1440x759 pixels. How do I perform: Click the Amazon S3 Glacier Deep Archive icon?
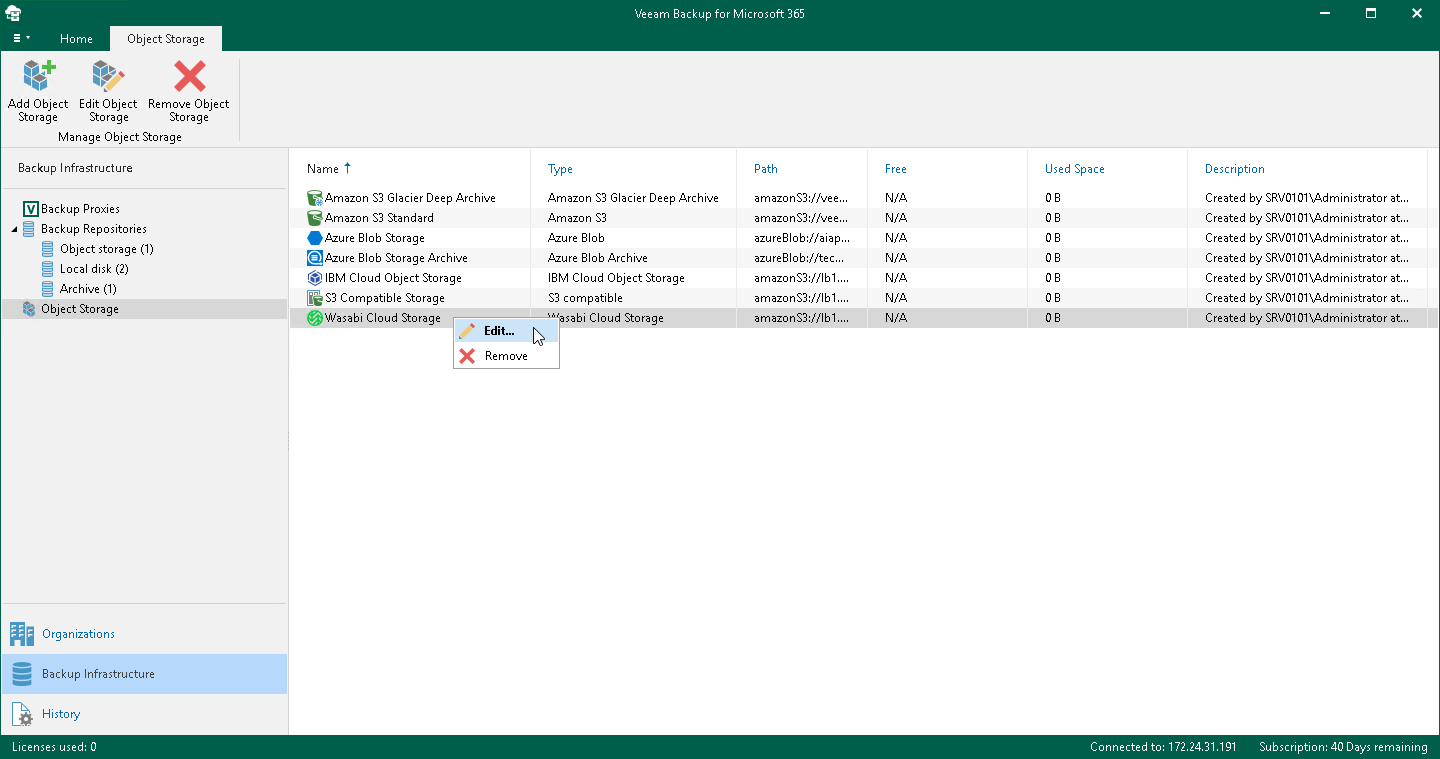point(315,198)
